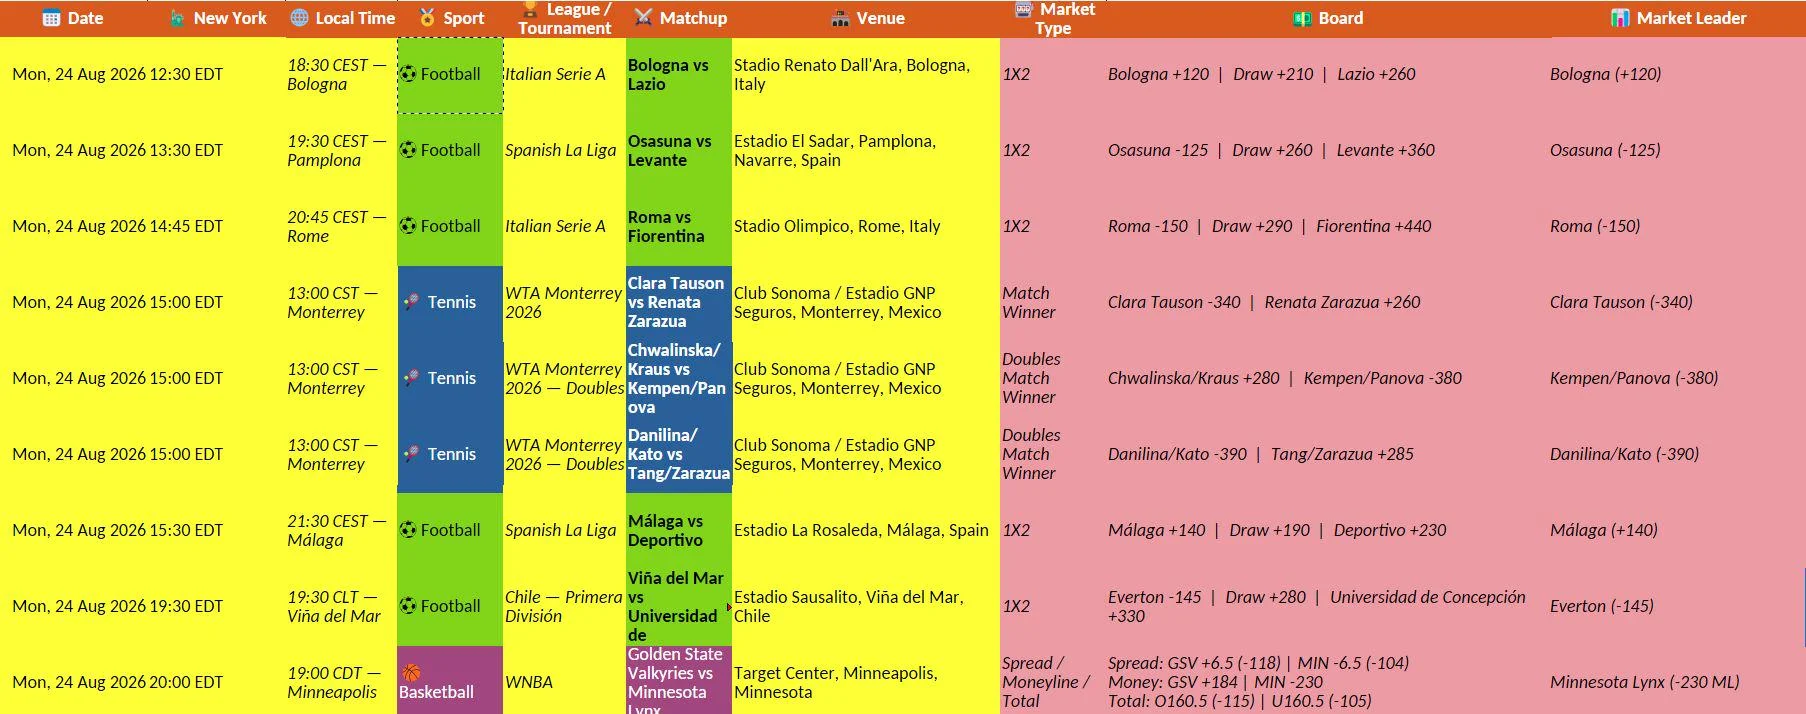
Task: Click the 'Spread / Moneyline / Total' market type cell
Action: coord(1052,682)
